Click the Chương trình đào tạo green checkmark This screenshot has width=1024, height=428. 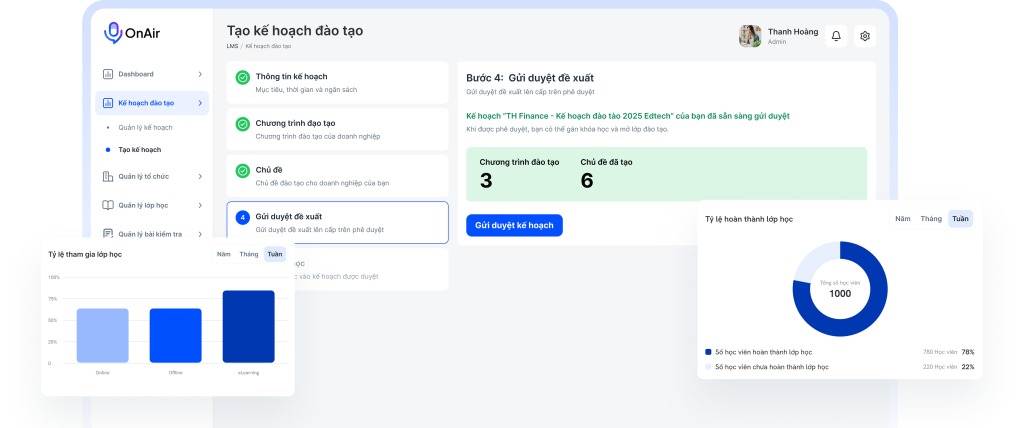tap(242, 124)
